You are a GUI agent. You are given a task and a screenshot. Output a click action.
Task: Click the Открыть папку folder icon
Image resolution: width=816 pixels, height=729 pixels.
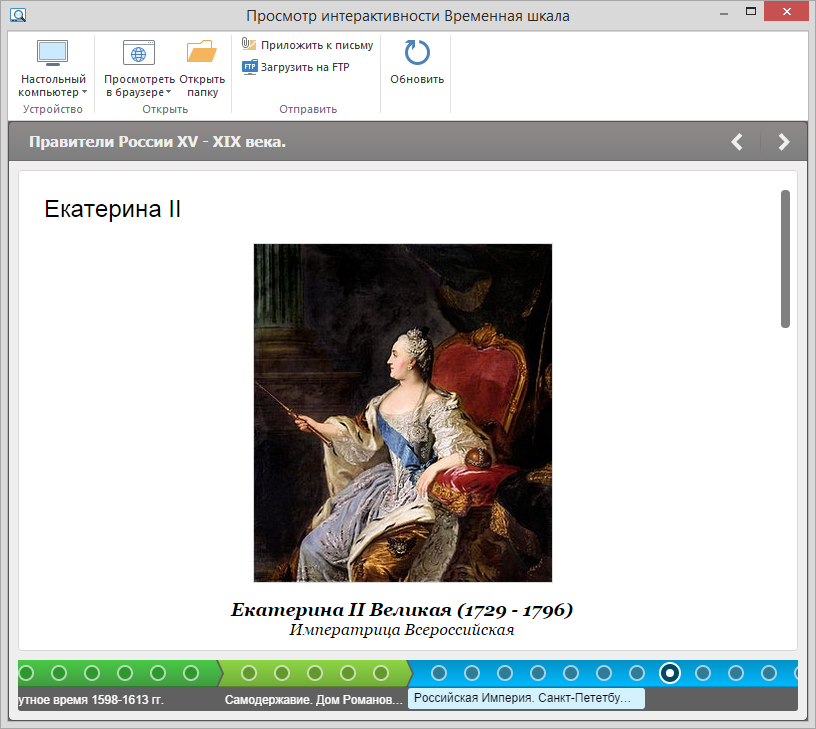tap(202, 52)
